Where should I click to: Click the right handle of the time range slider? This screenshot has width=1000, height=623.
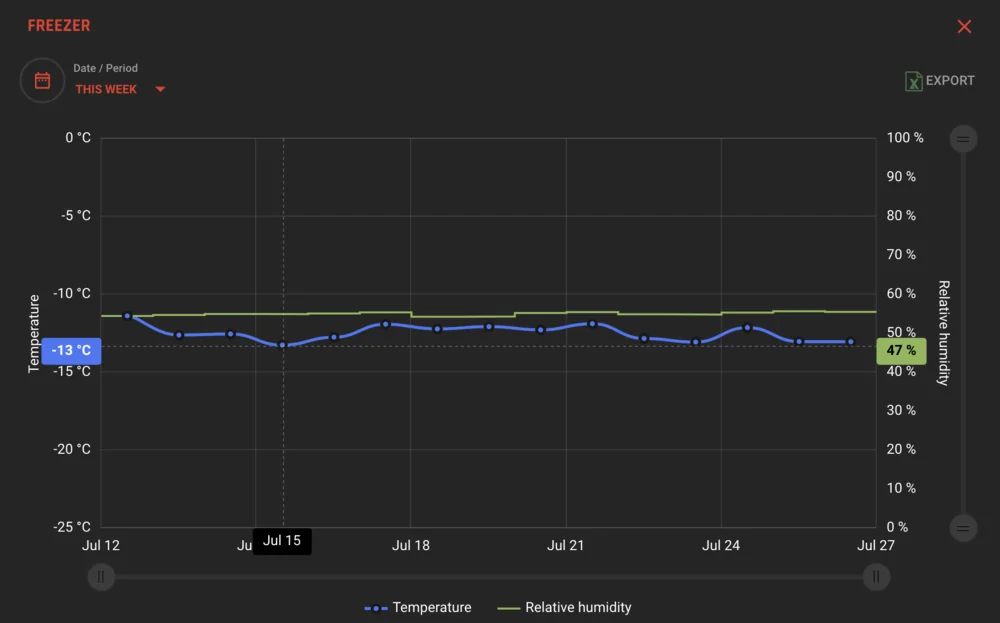click(x=876, y=576)
